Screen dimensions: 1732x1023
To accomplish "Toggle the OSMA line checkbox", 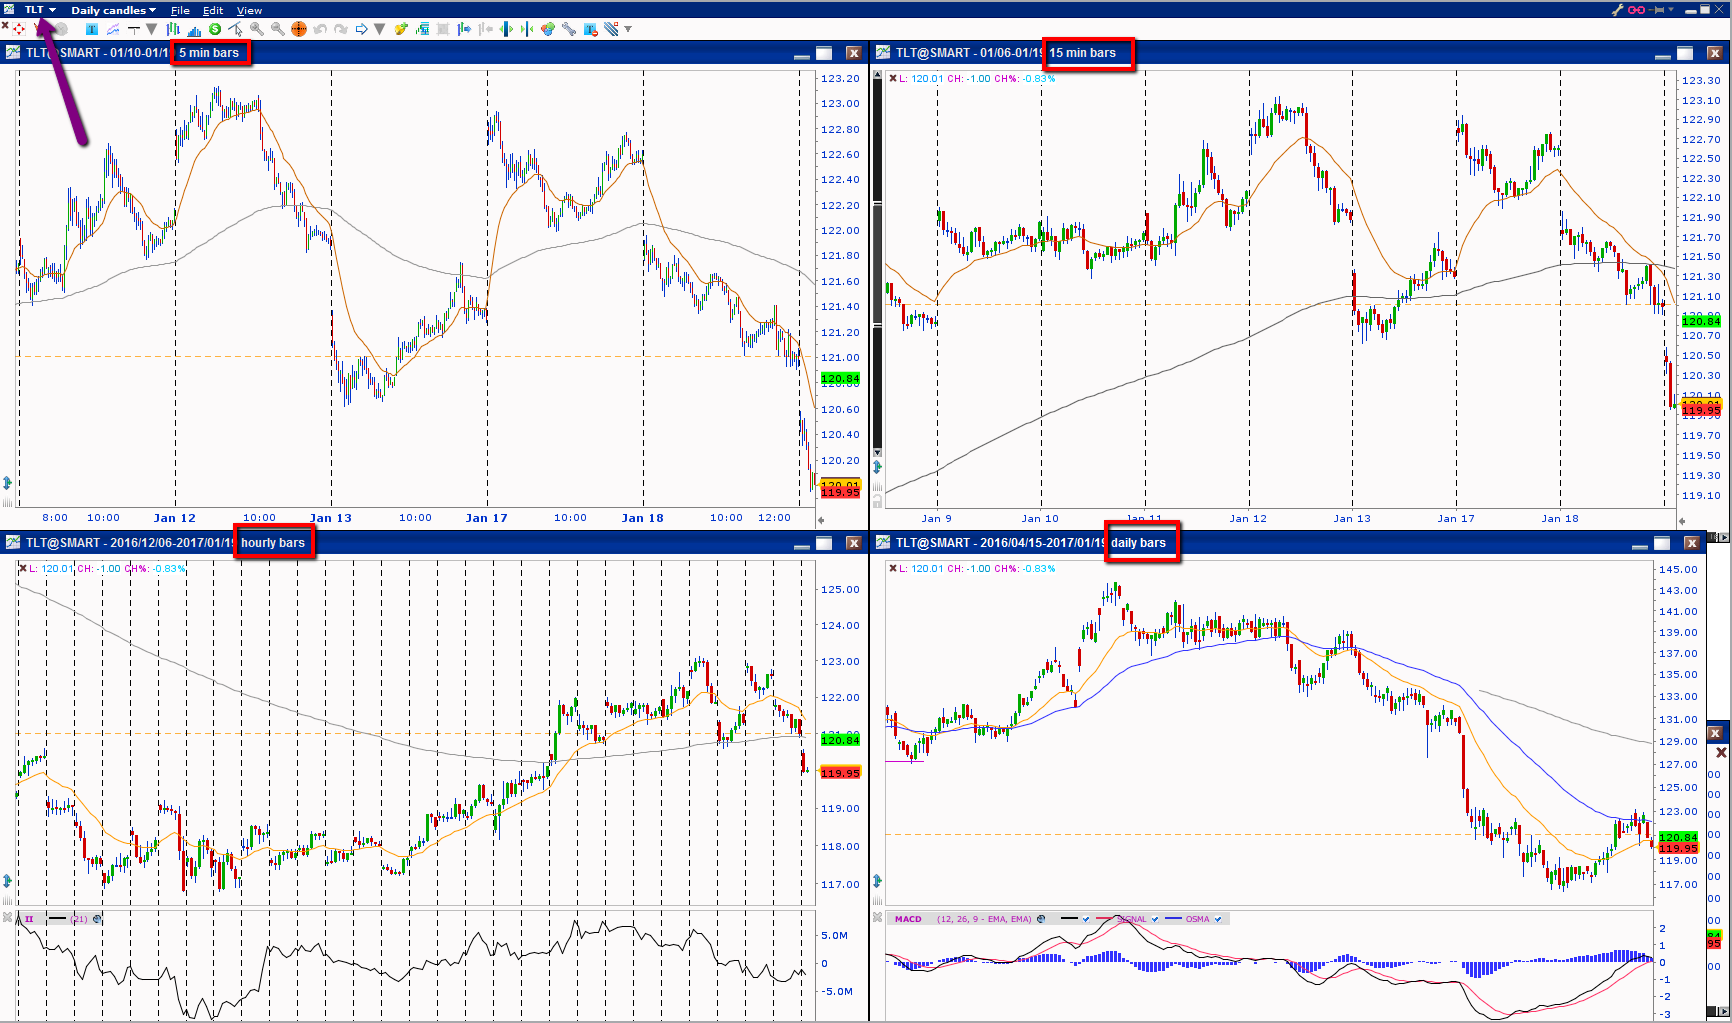I will 1218,919.
